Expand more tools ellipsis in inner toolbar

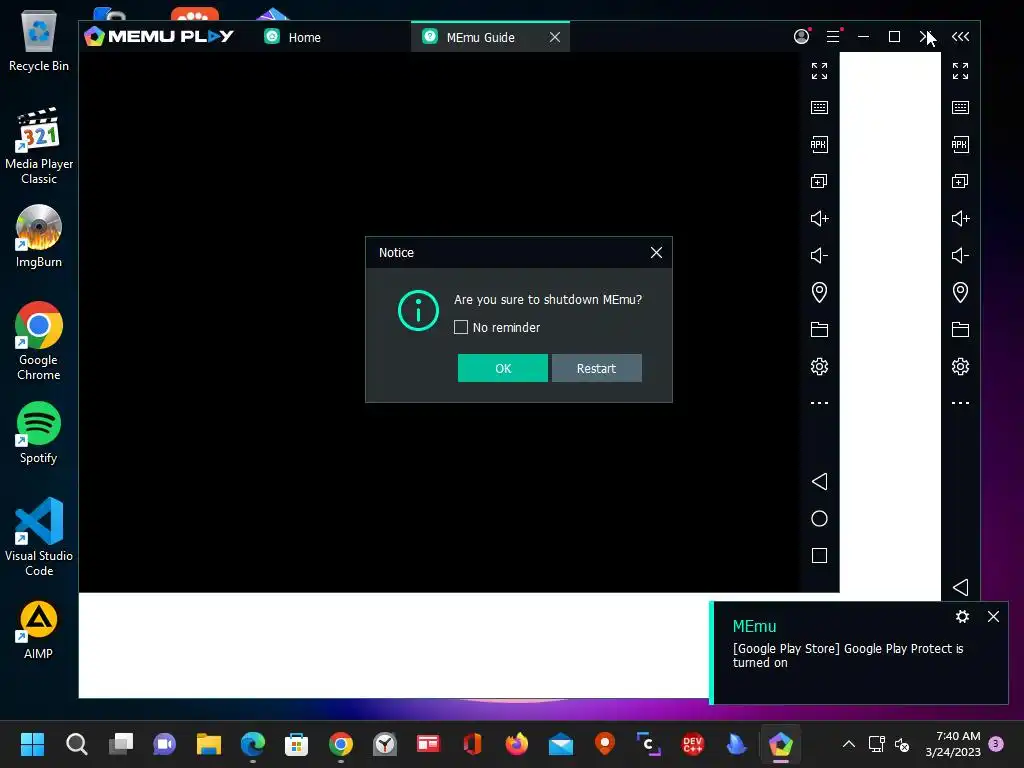click(x=819, y=403)
